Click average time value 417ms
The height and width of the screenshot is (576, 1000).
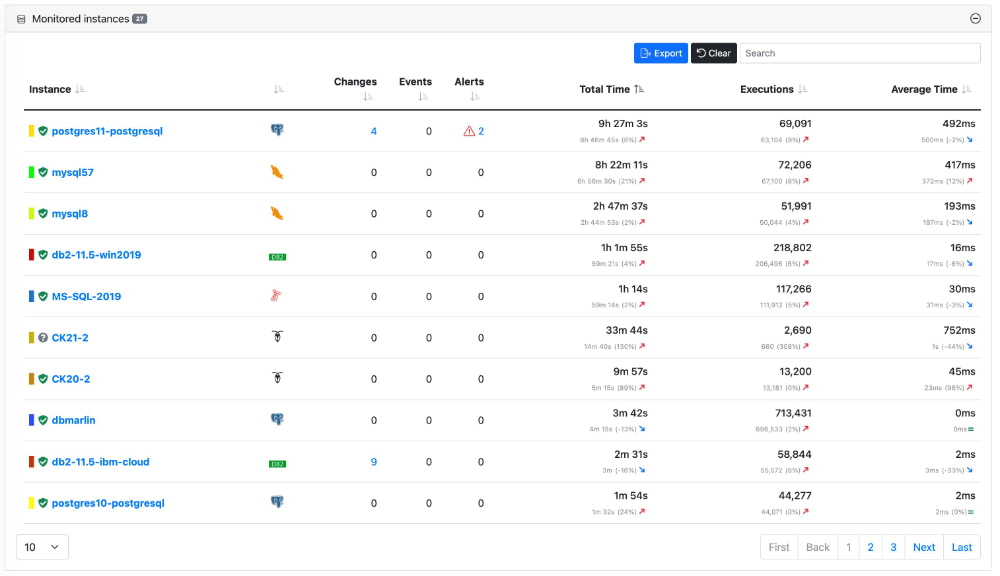tap(960, 165)
